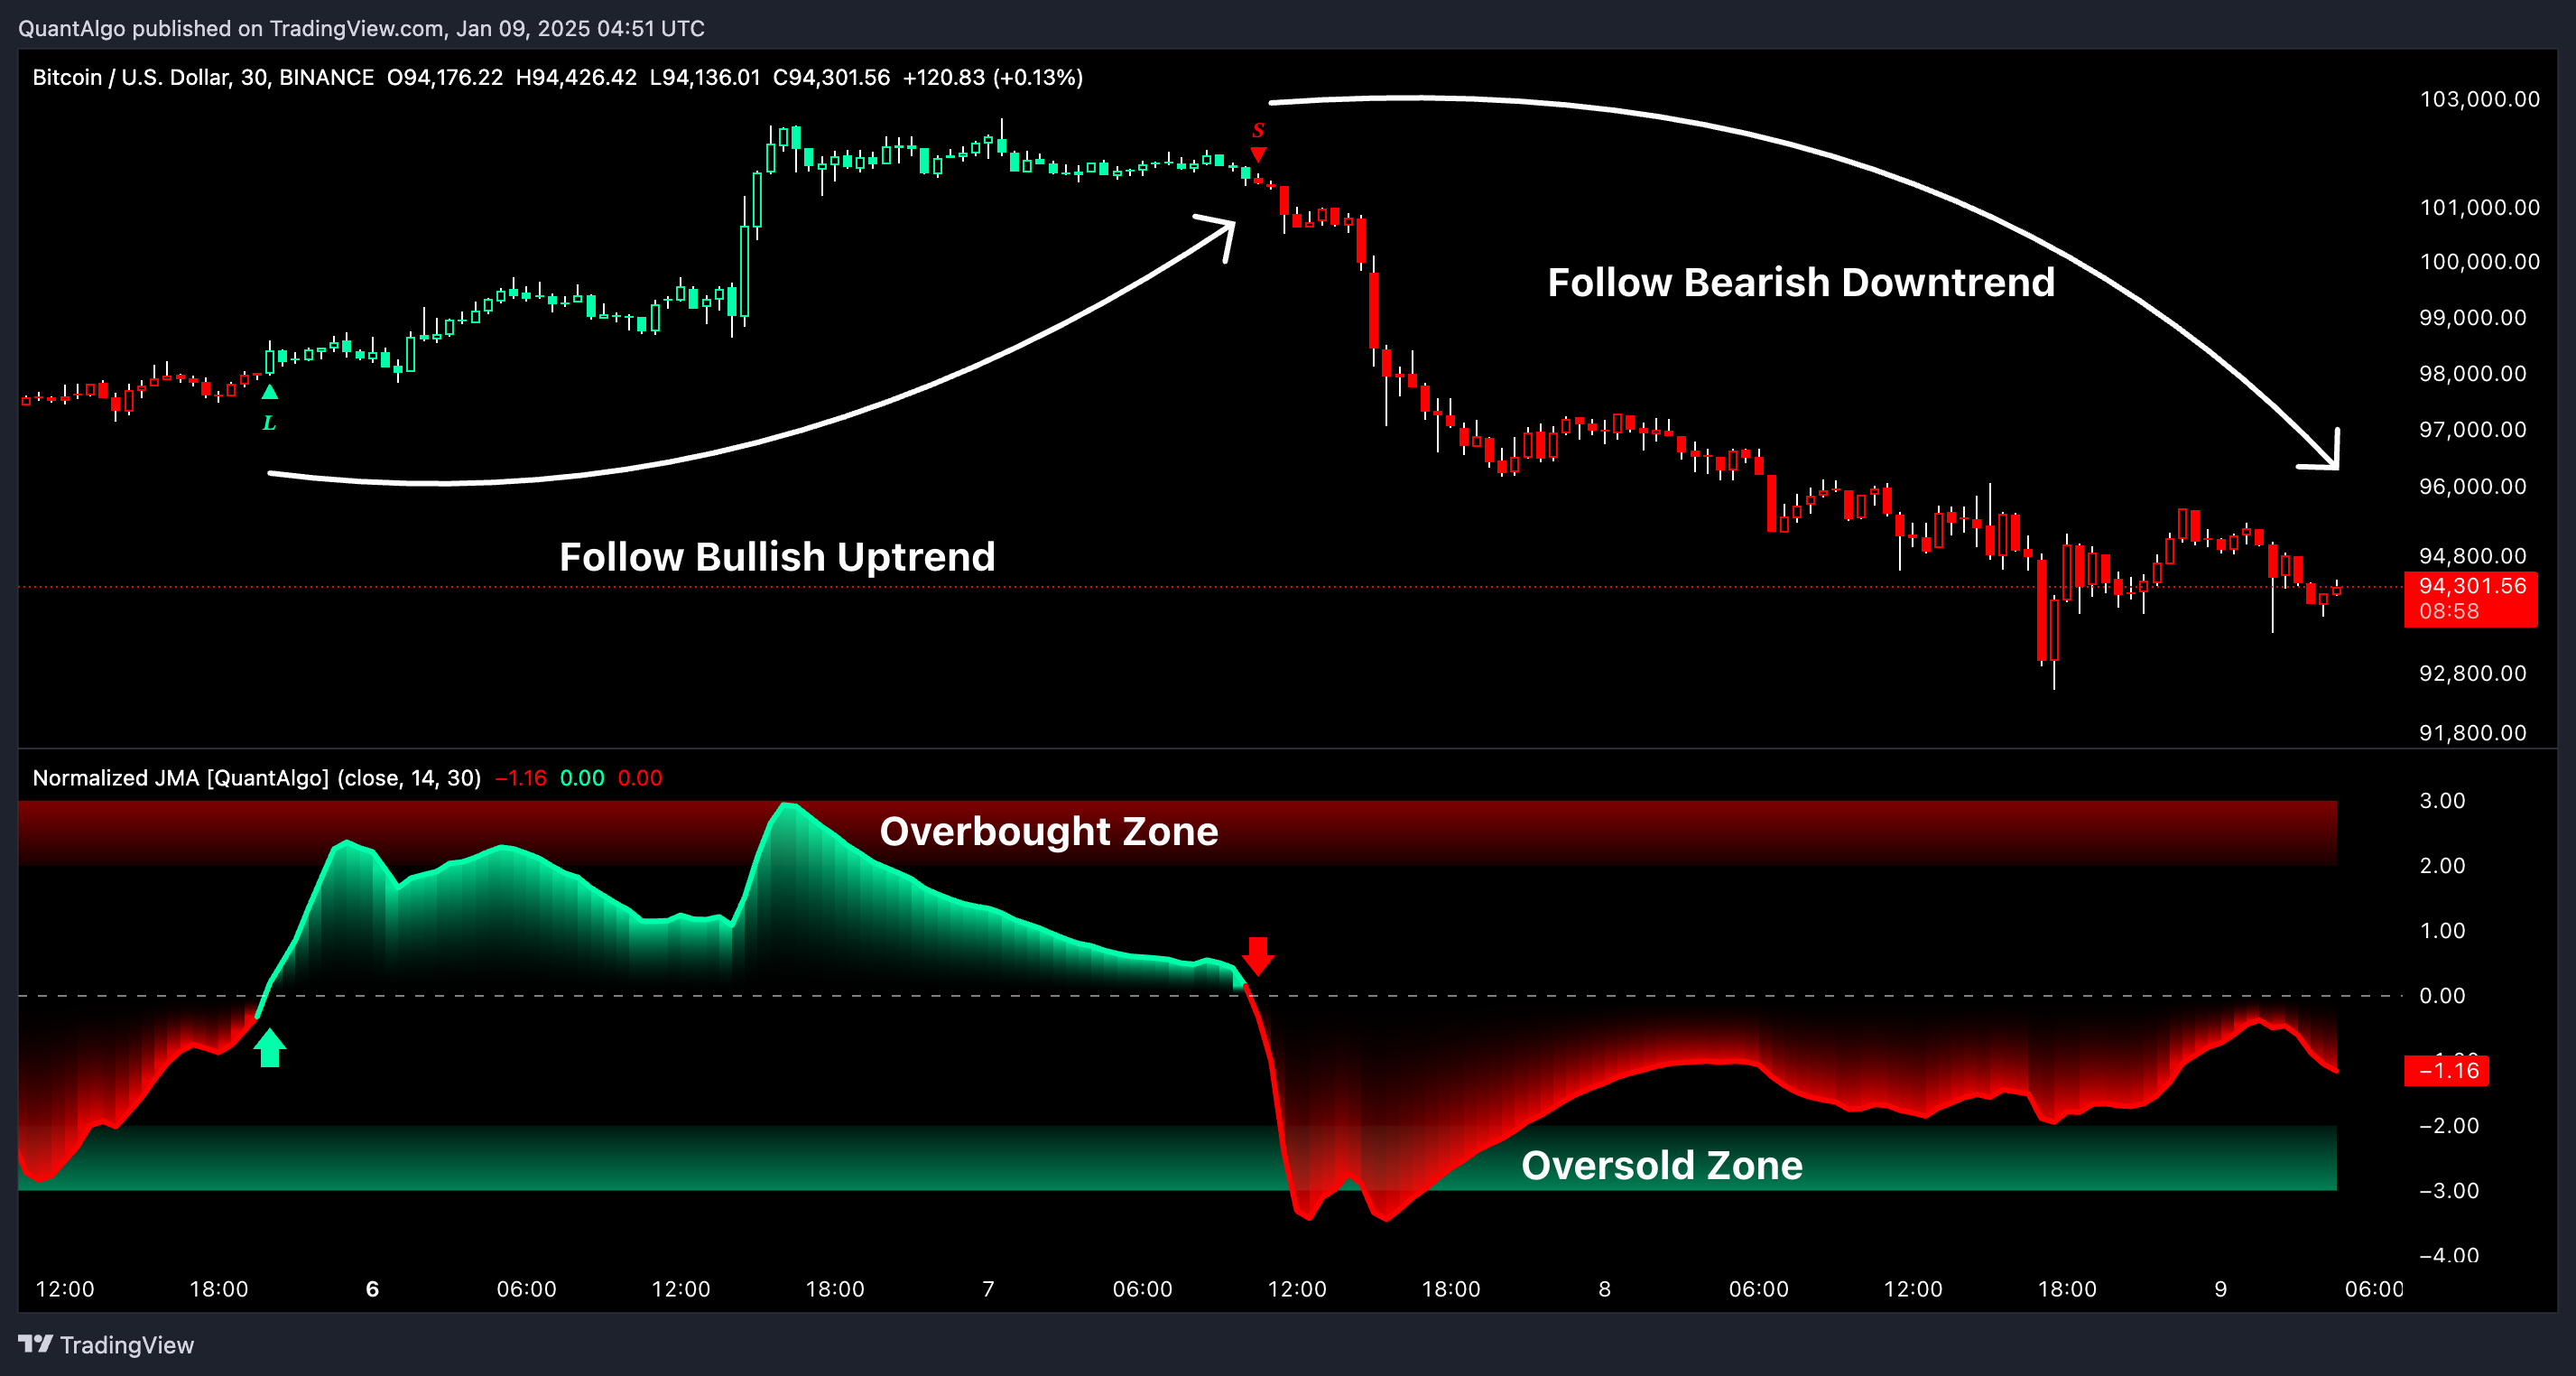This screenshot has width=2576, height=1376.
Task: Click the close value C94,301.56
Action: tap(831, 77)
